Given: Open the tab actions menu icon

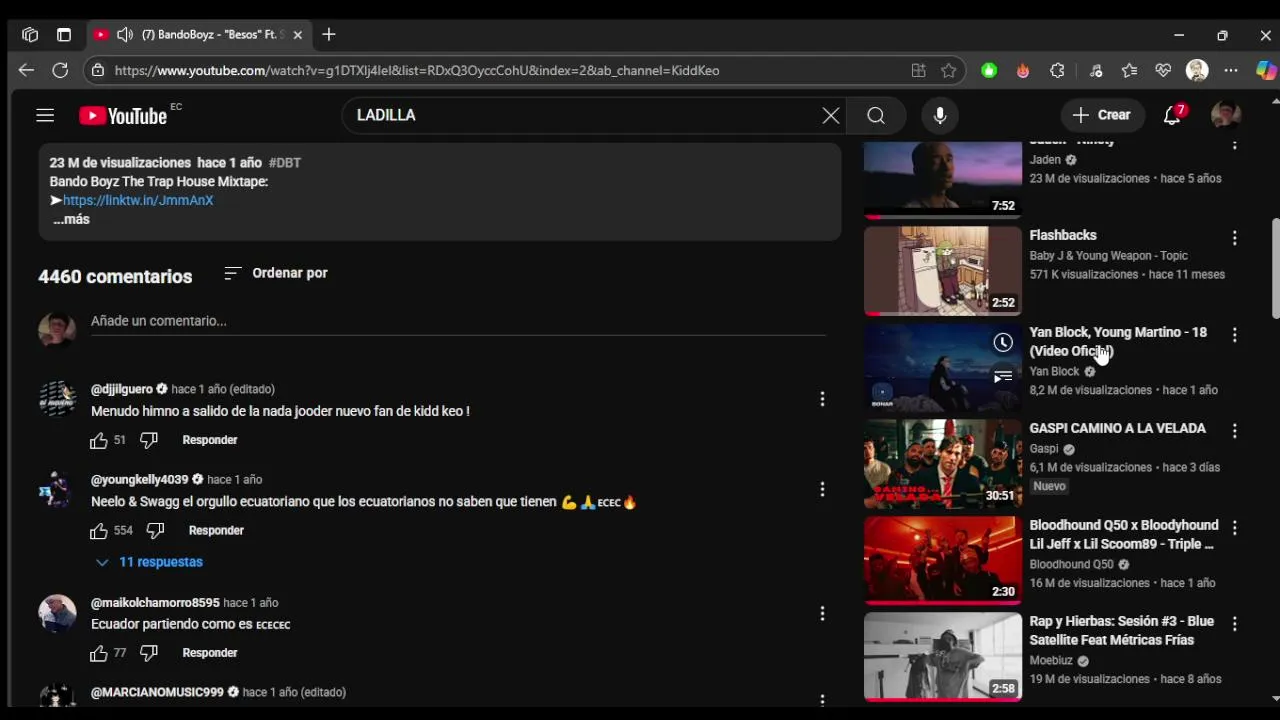Looking at the screenshot, I should pos(64,35).
